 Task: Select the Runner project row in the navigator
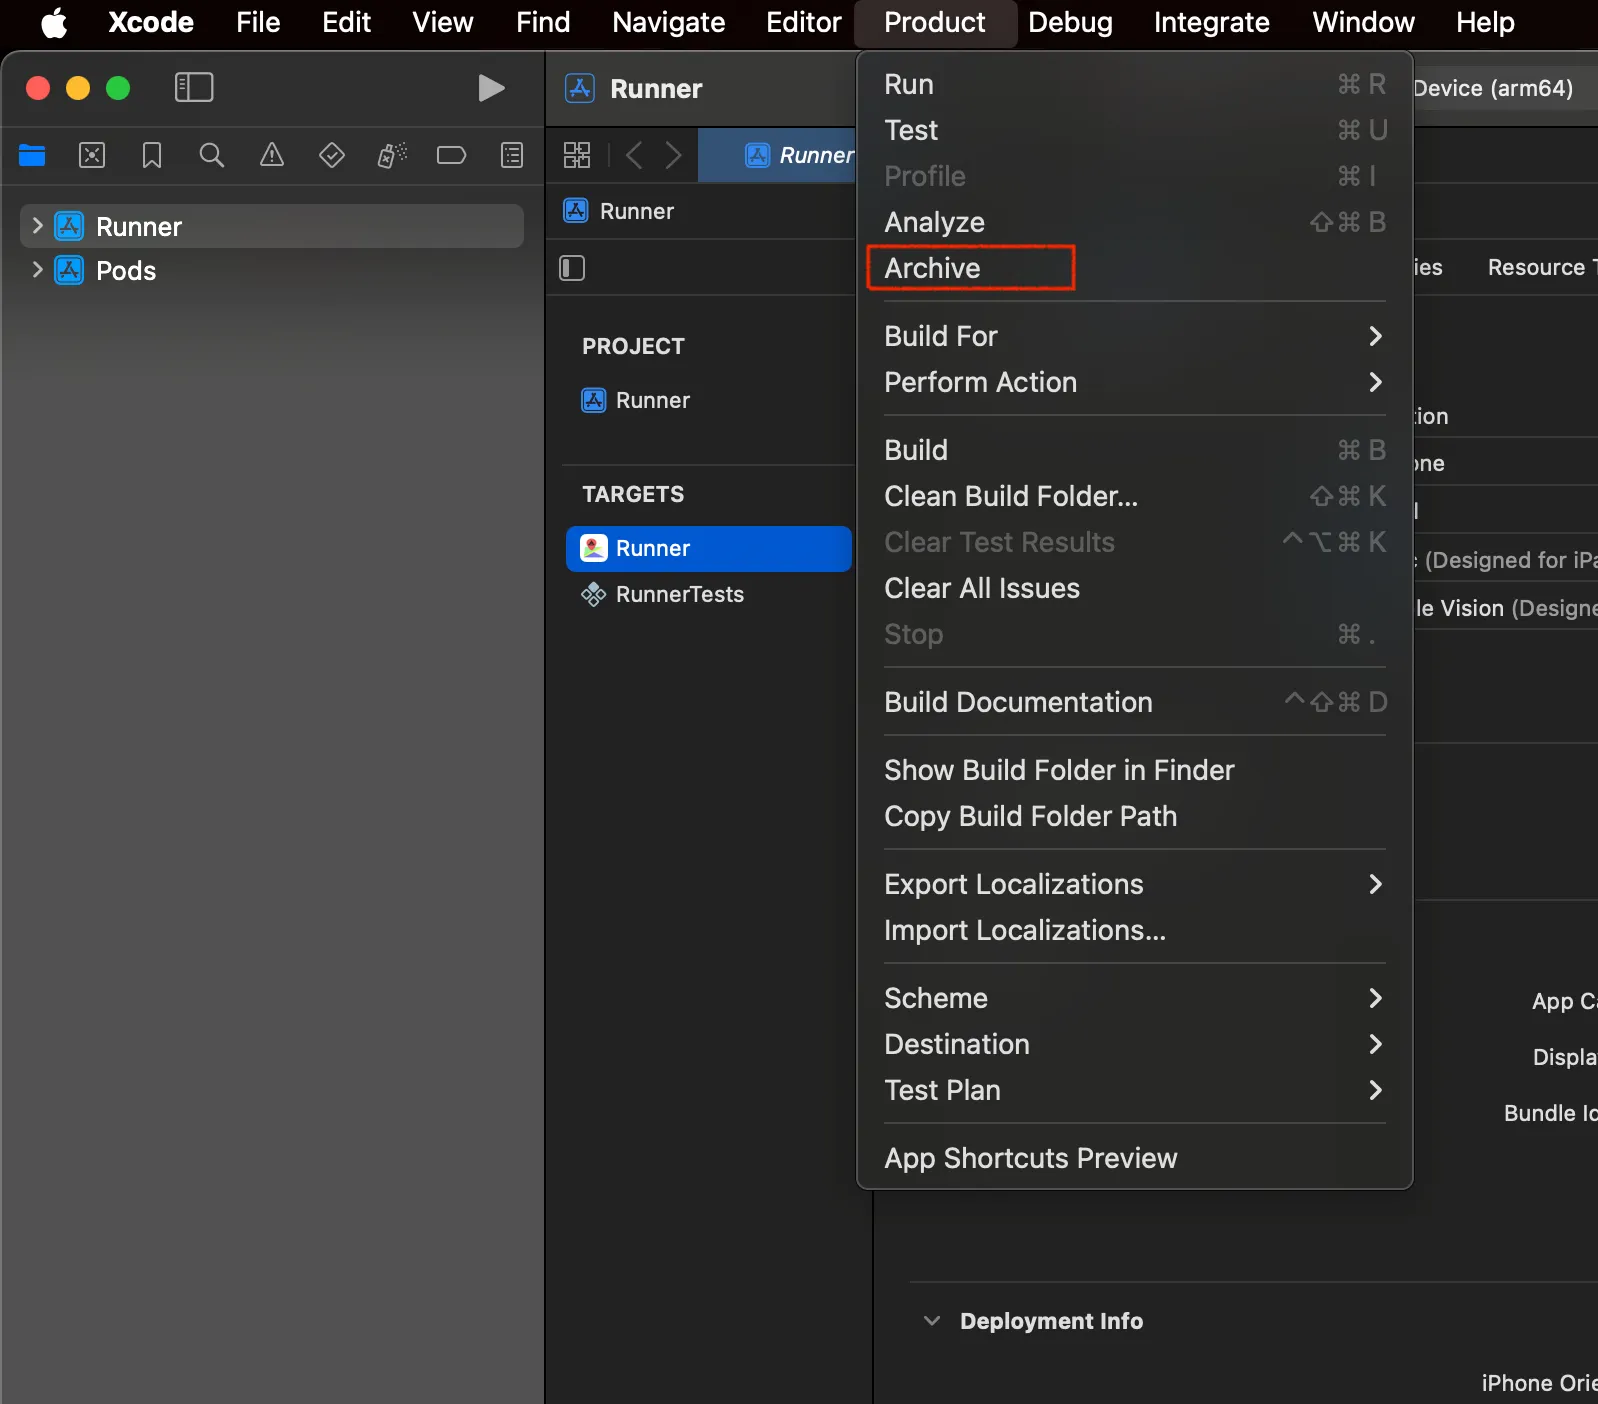point(272,226)
